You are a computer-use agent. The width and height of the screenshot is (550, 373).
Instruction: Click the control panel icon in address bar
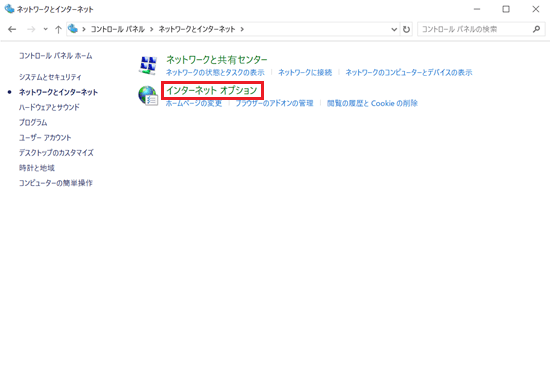pos(73,29)
